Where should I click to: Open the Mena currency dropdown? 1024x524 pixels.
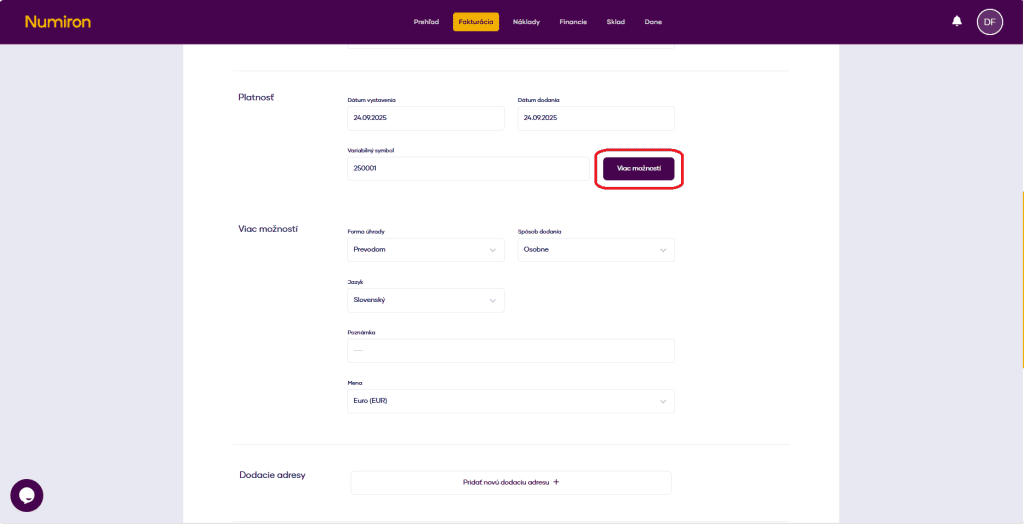coord(510,401)
